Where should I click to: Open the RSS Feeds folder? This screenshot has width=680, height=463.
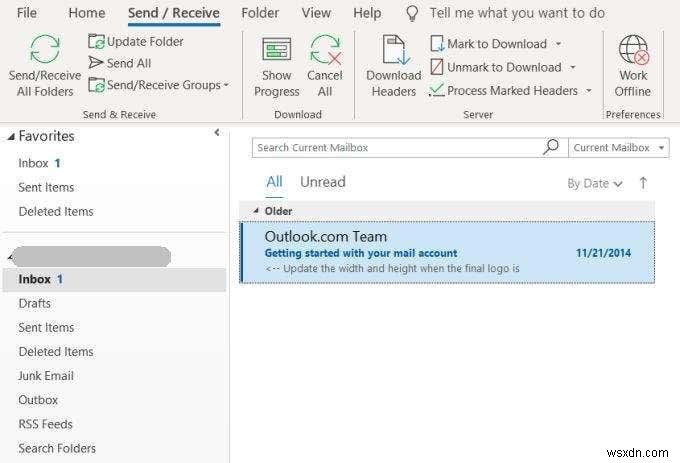point(45,424)
